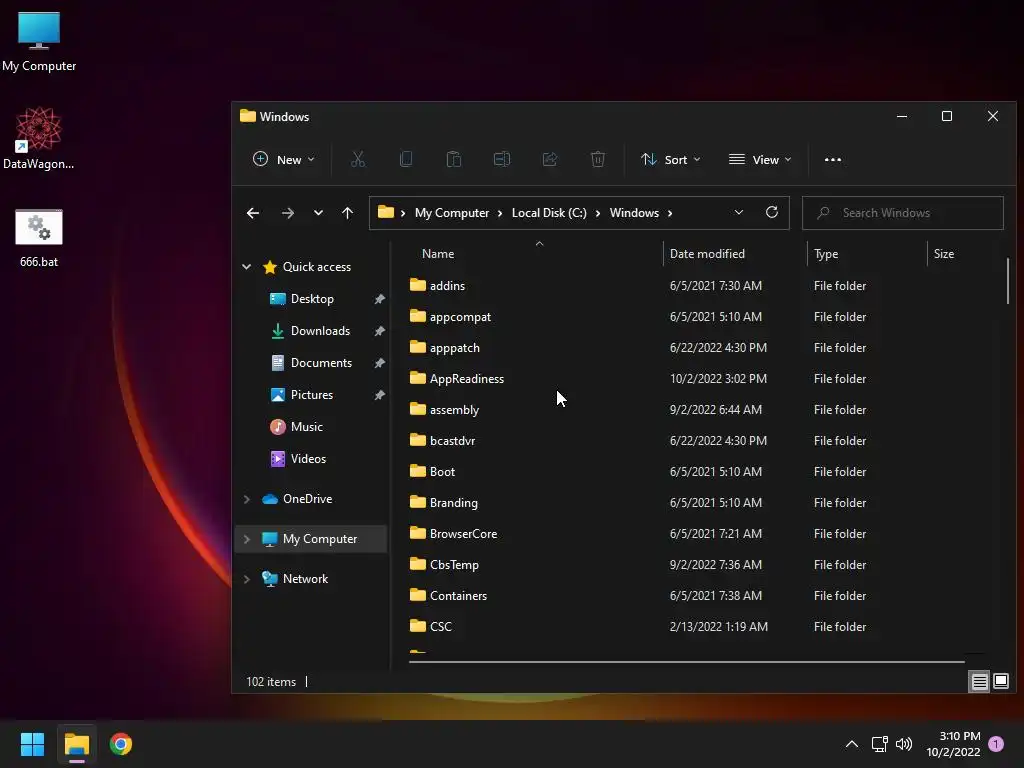The image size is (1024, 768).
Task: Expand the My Computer tree node
Action: click(247, 539)
